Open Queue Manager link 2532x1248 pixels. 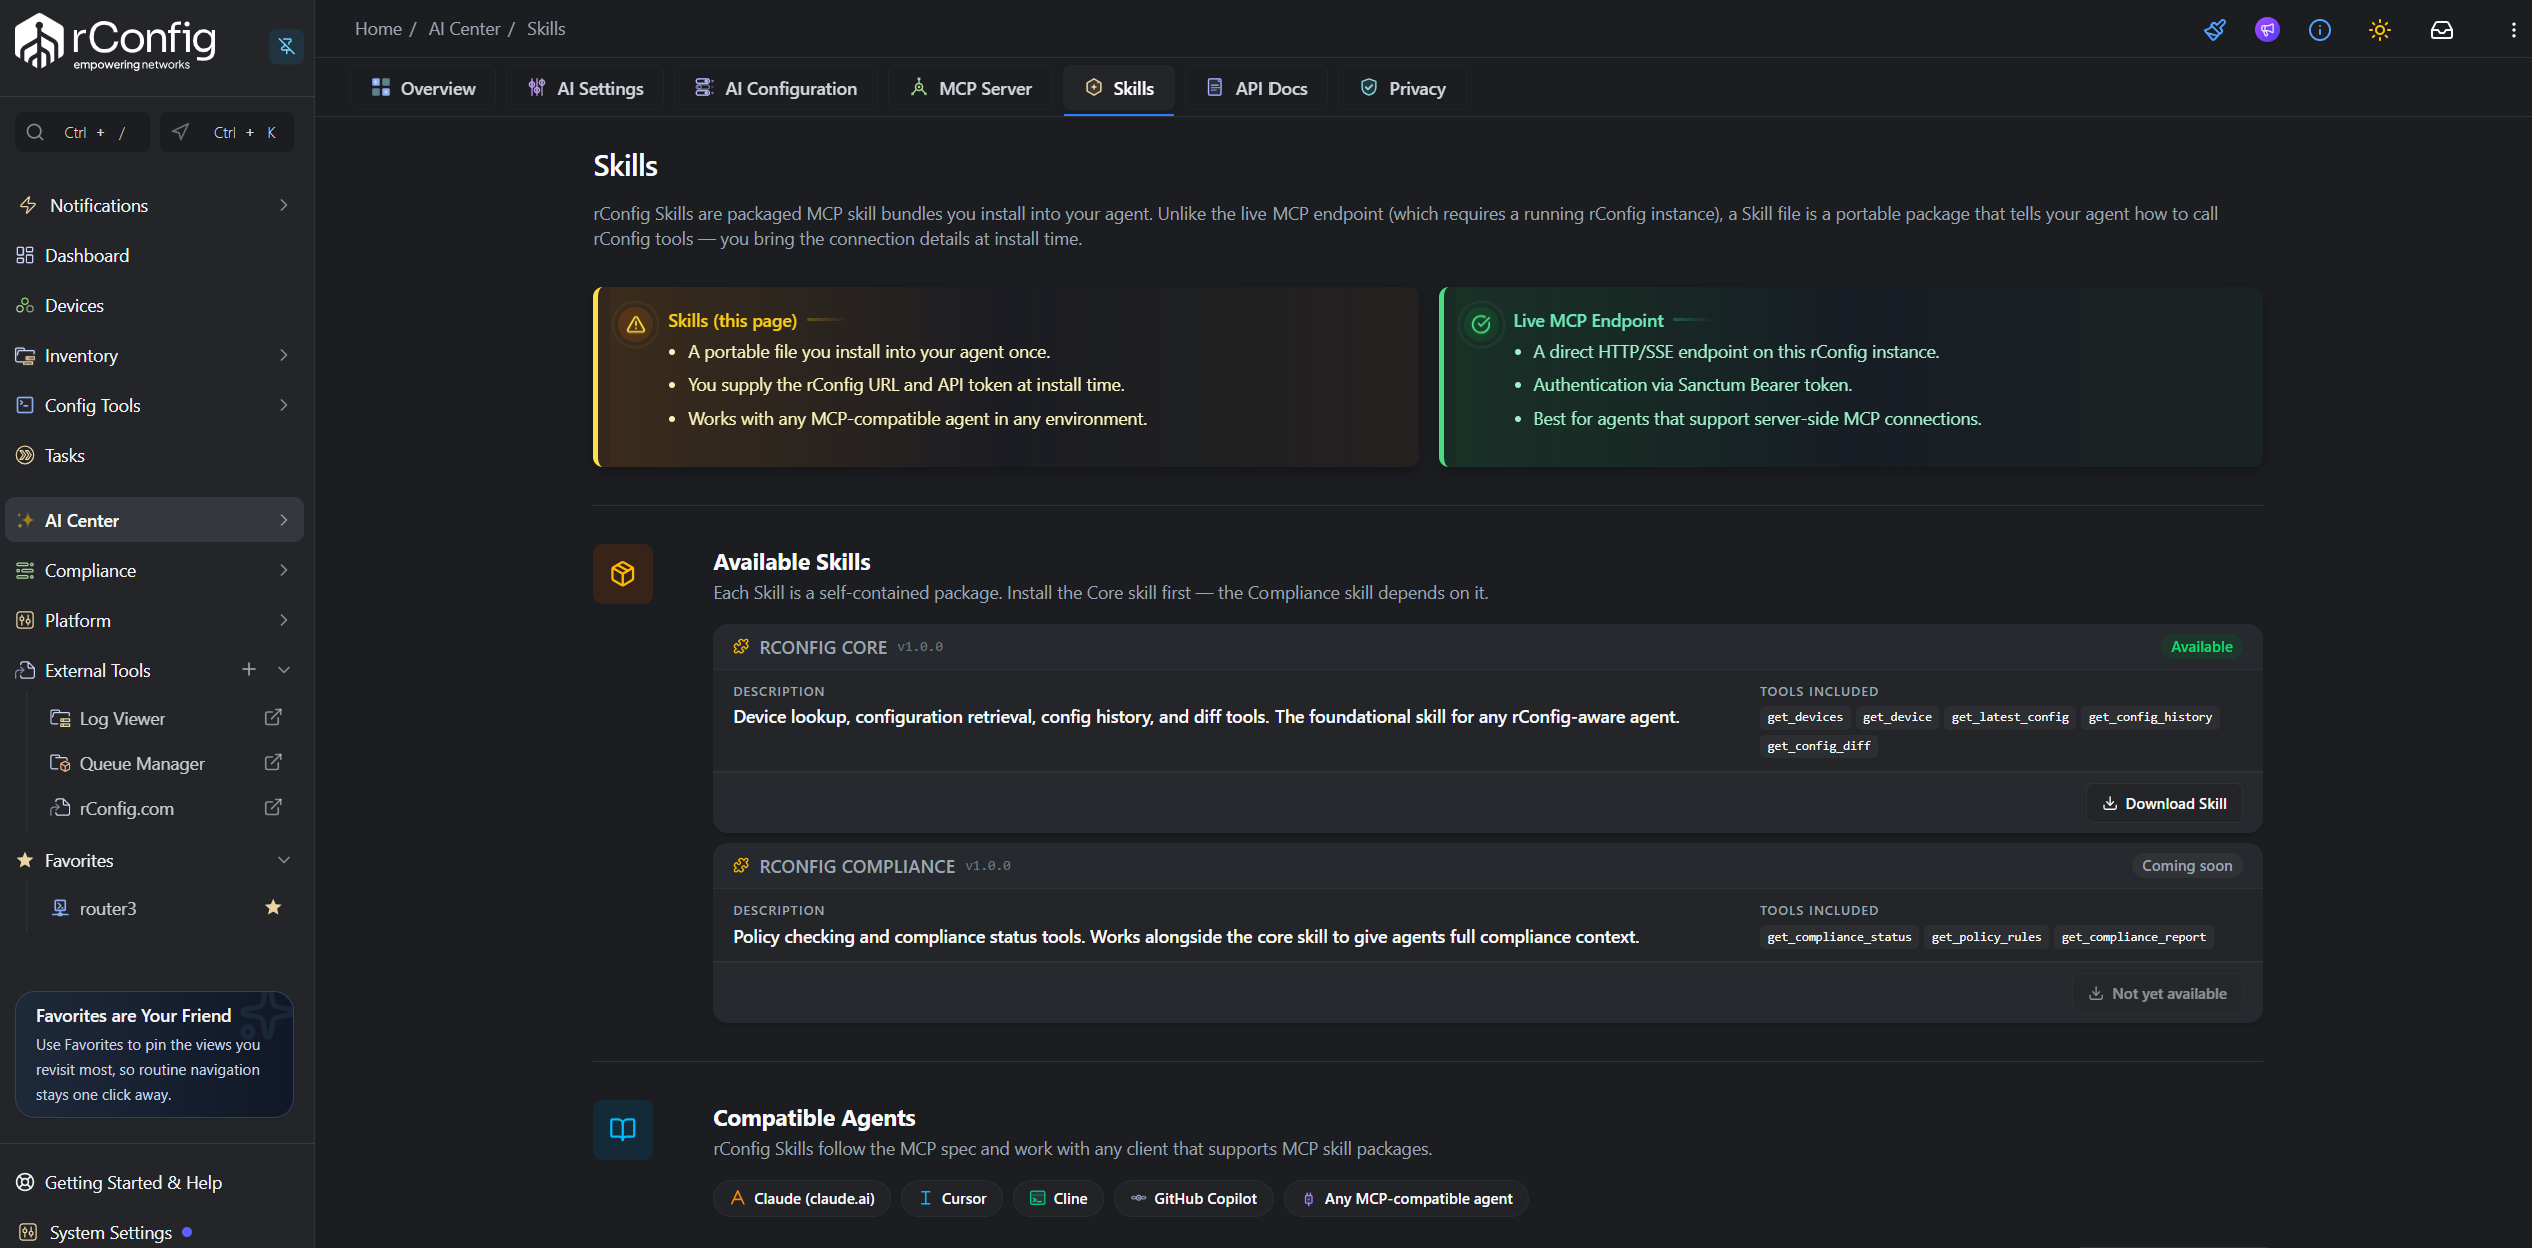(x=142, y=763)
